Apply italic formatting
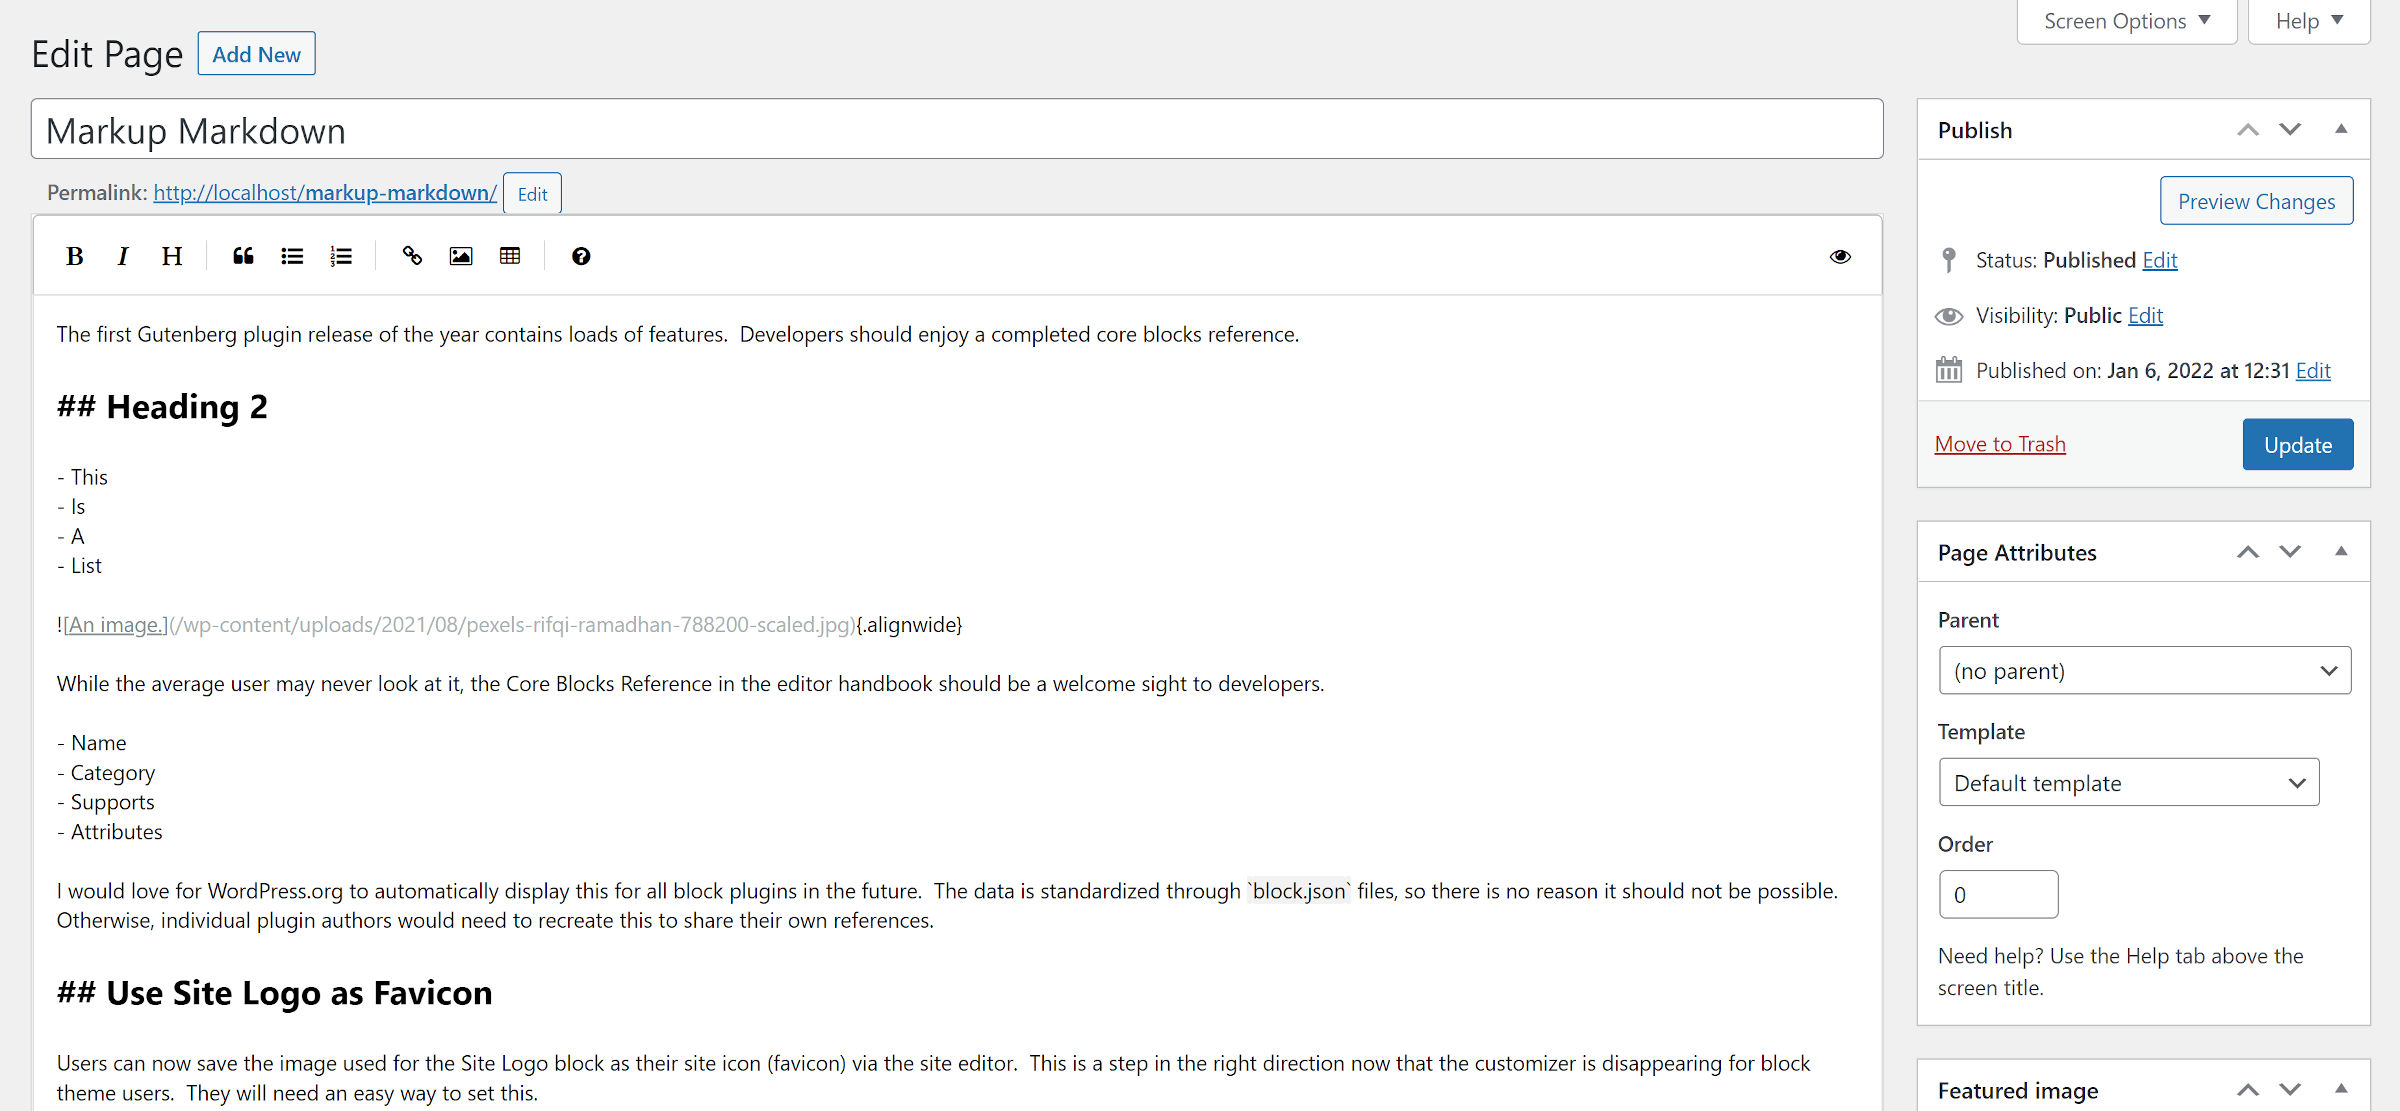 coord(122,256)
